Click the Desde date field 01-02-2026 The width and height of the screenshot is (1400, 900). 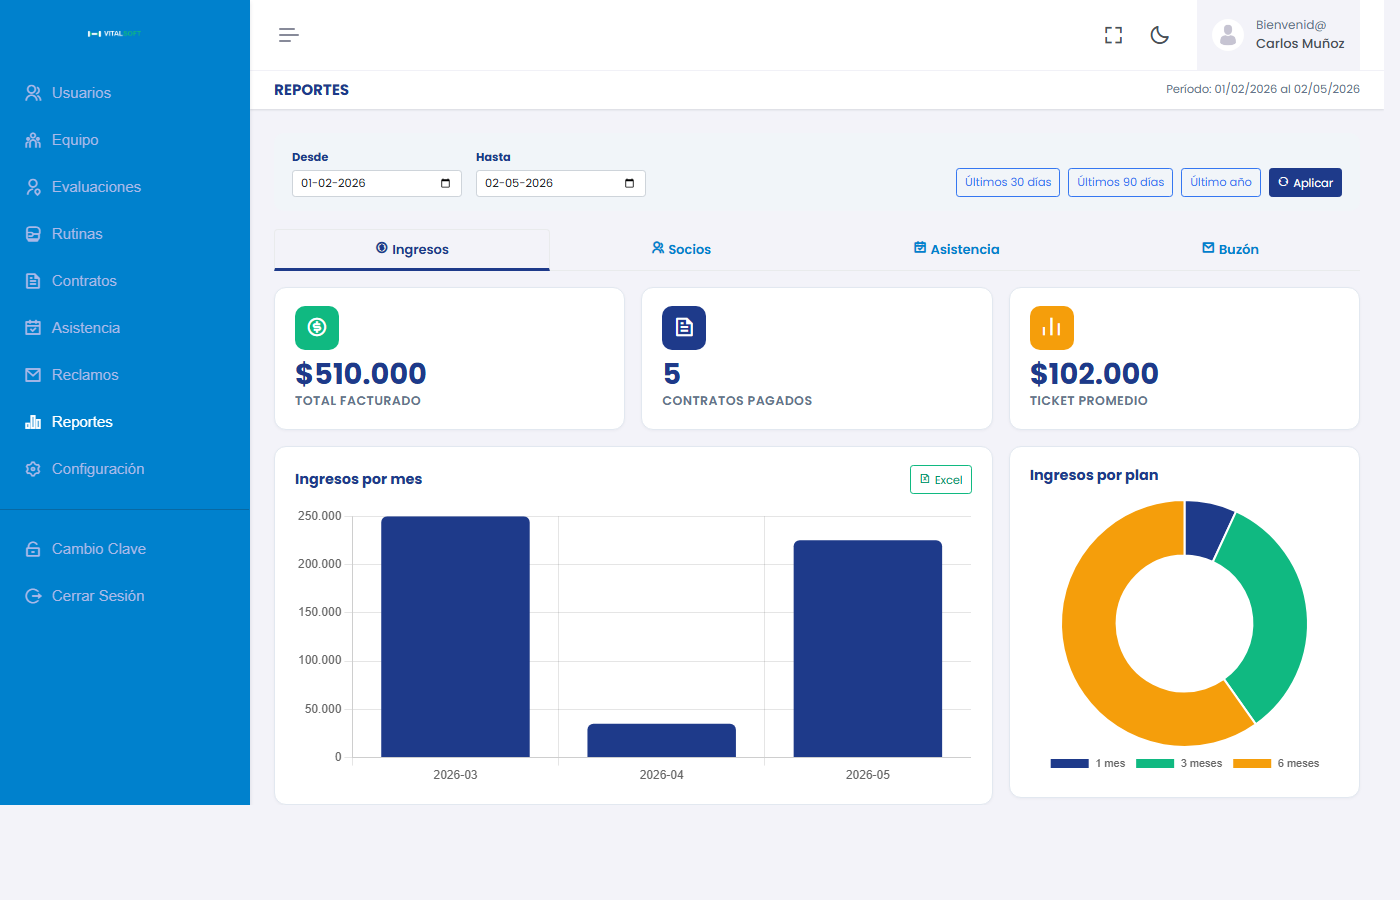coord(377,183)
